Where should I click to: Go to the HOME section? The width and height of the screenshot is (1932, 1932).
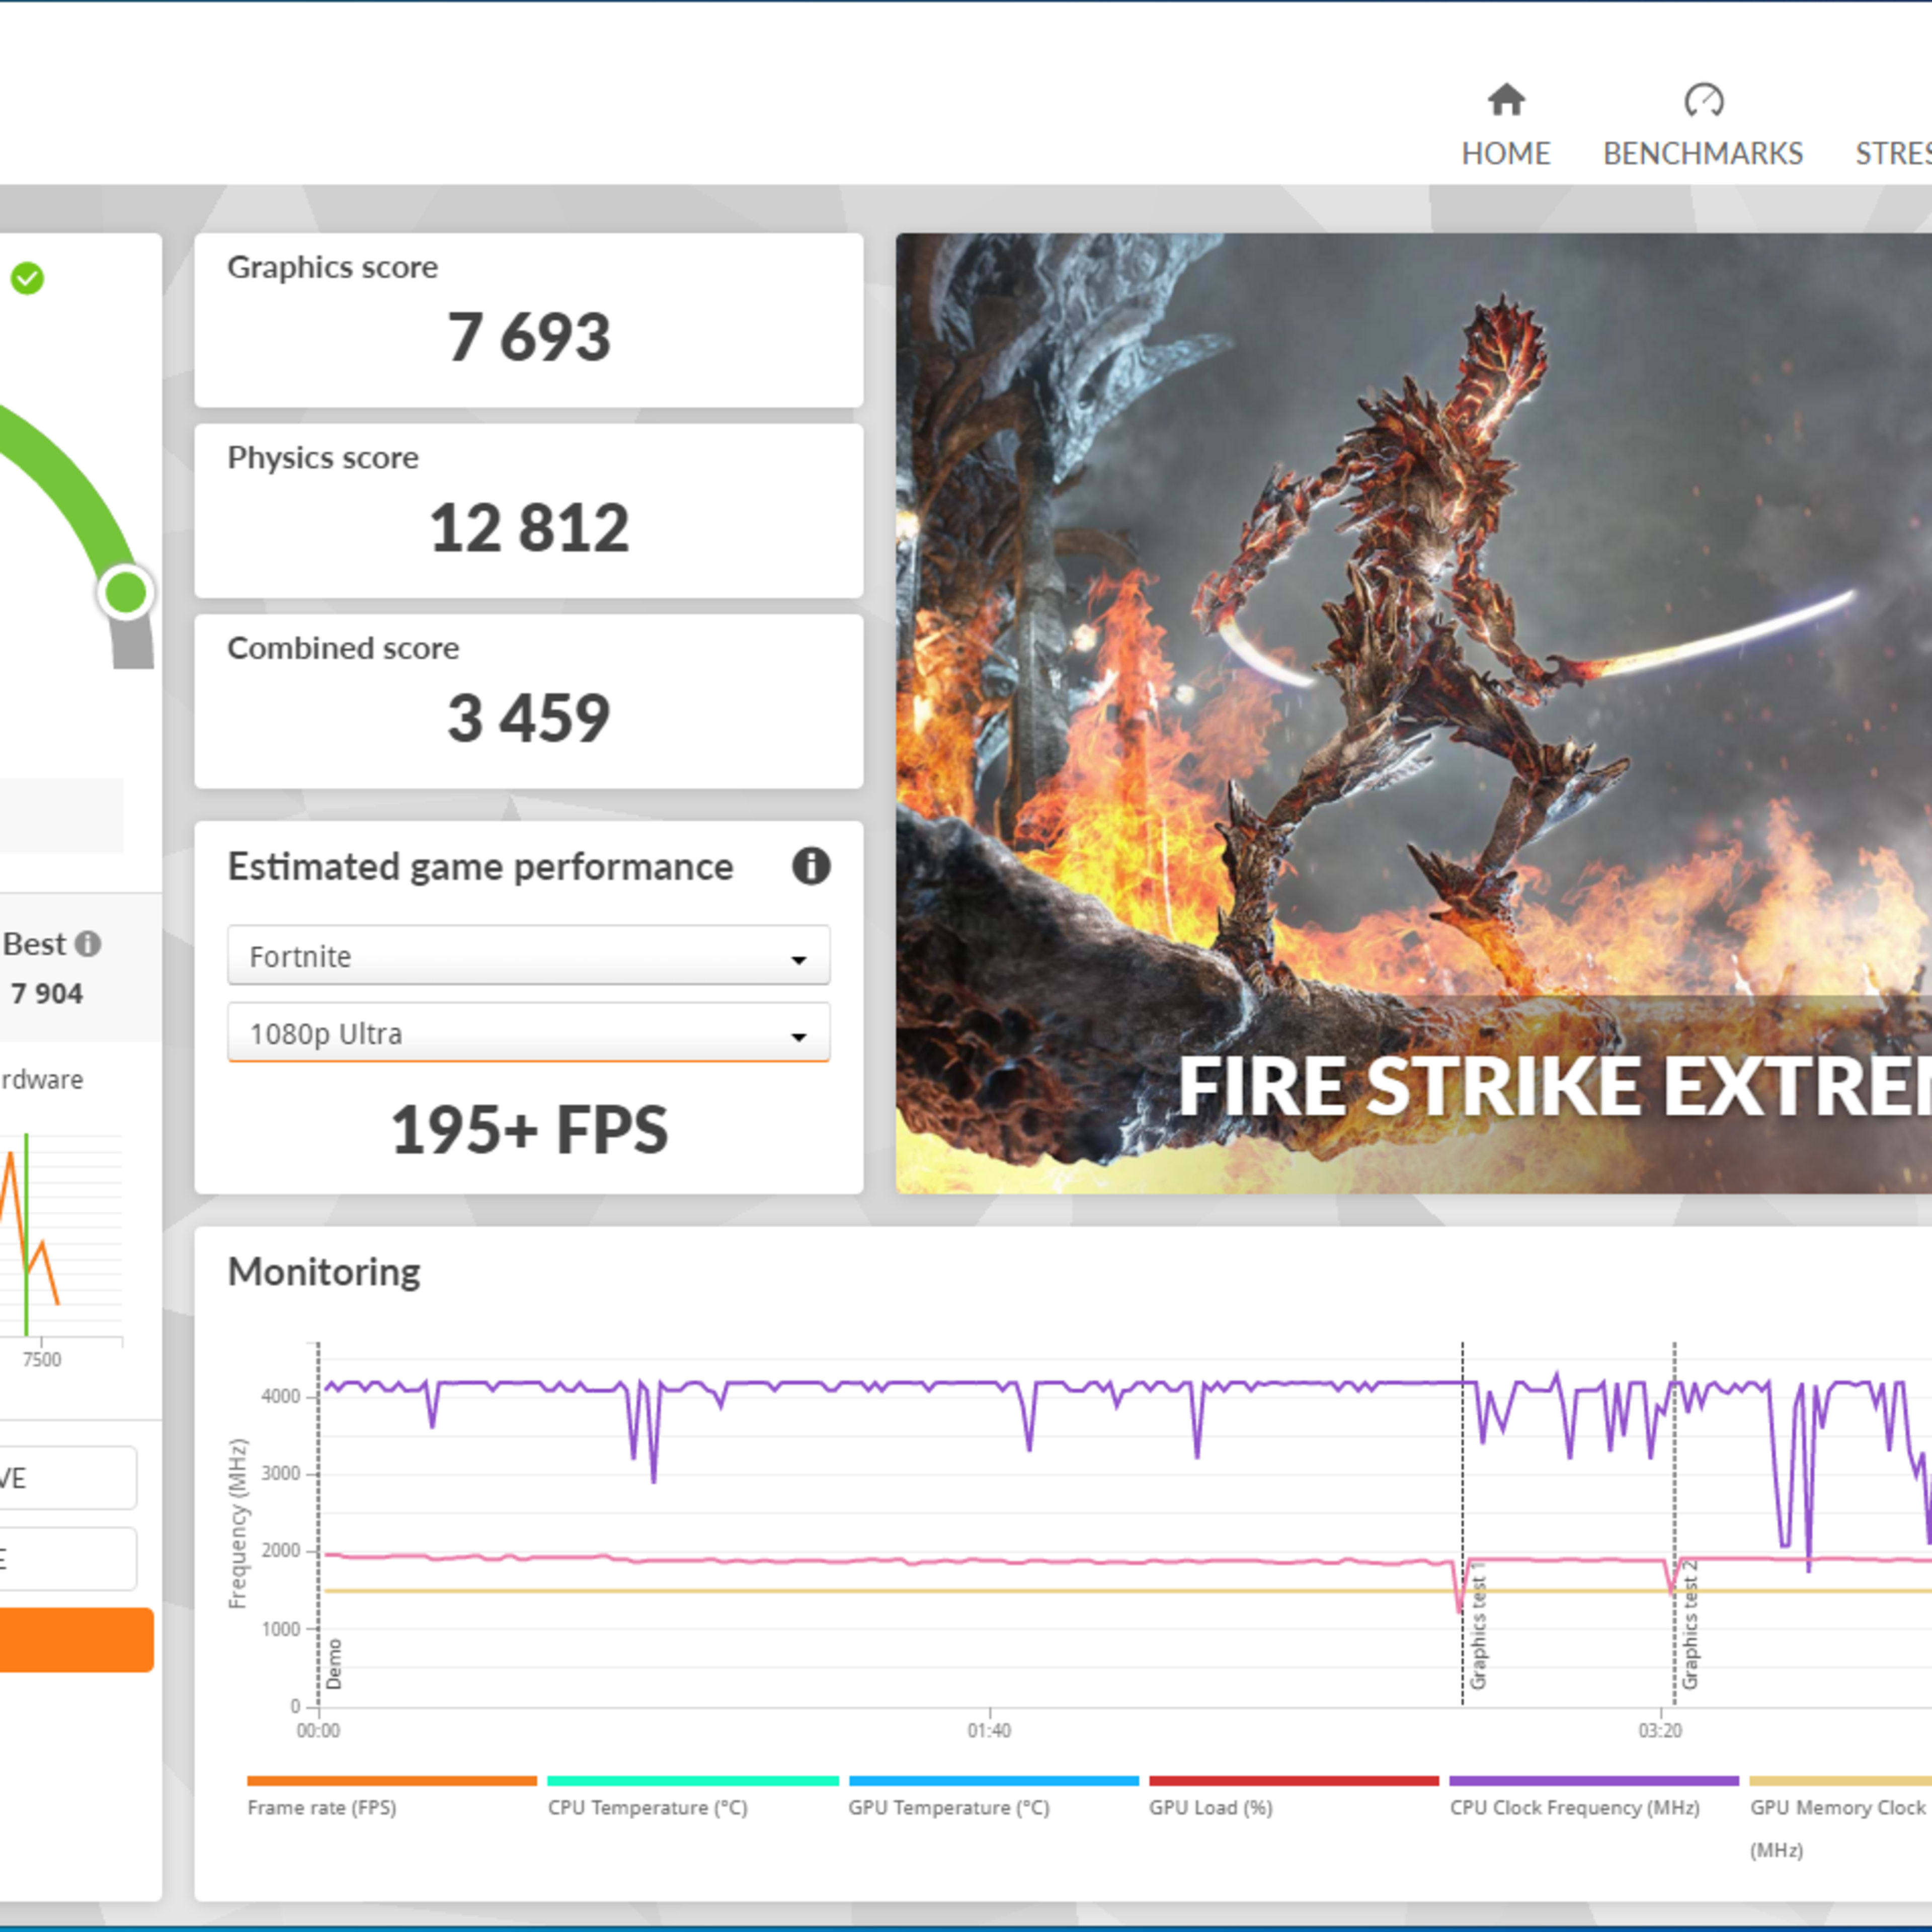tap(1505, 125)
